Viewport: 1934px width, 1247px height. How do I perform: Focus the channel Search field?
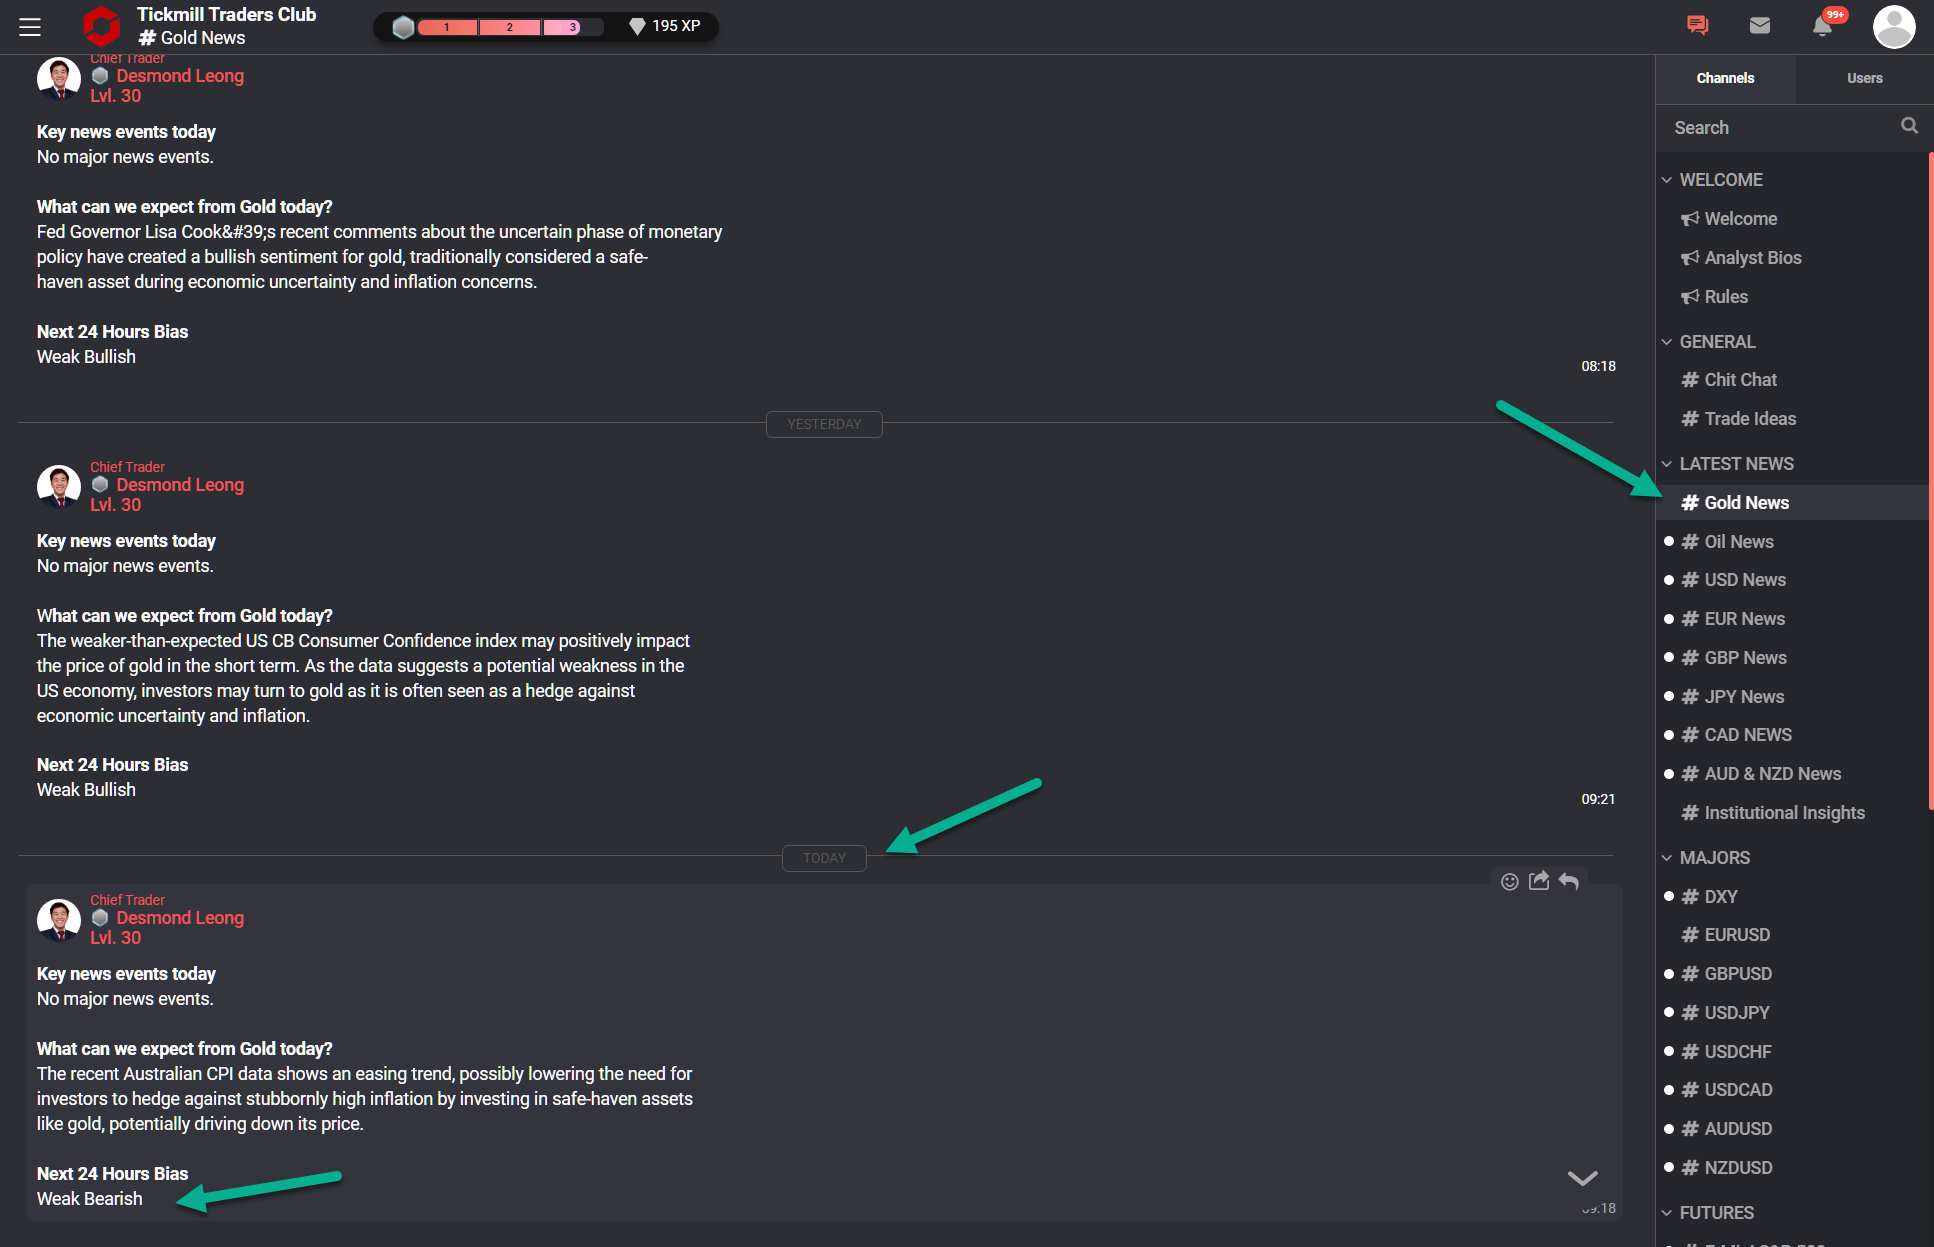point(1780,127)
